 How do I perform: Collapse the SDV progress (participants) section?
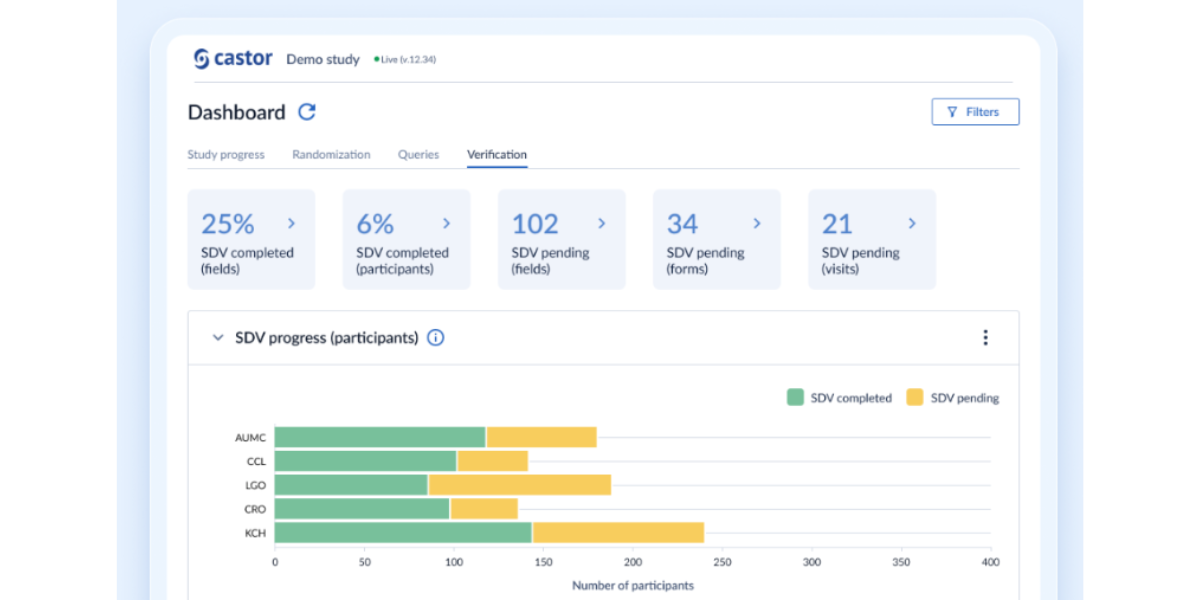(x=217, y=338)
